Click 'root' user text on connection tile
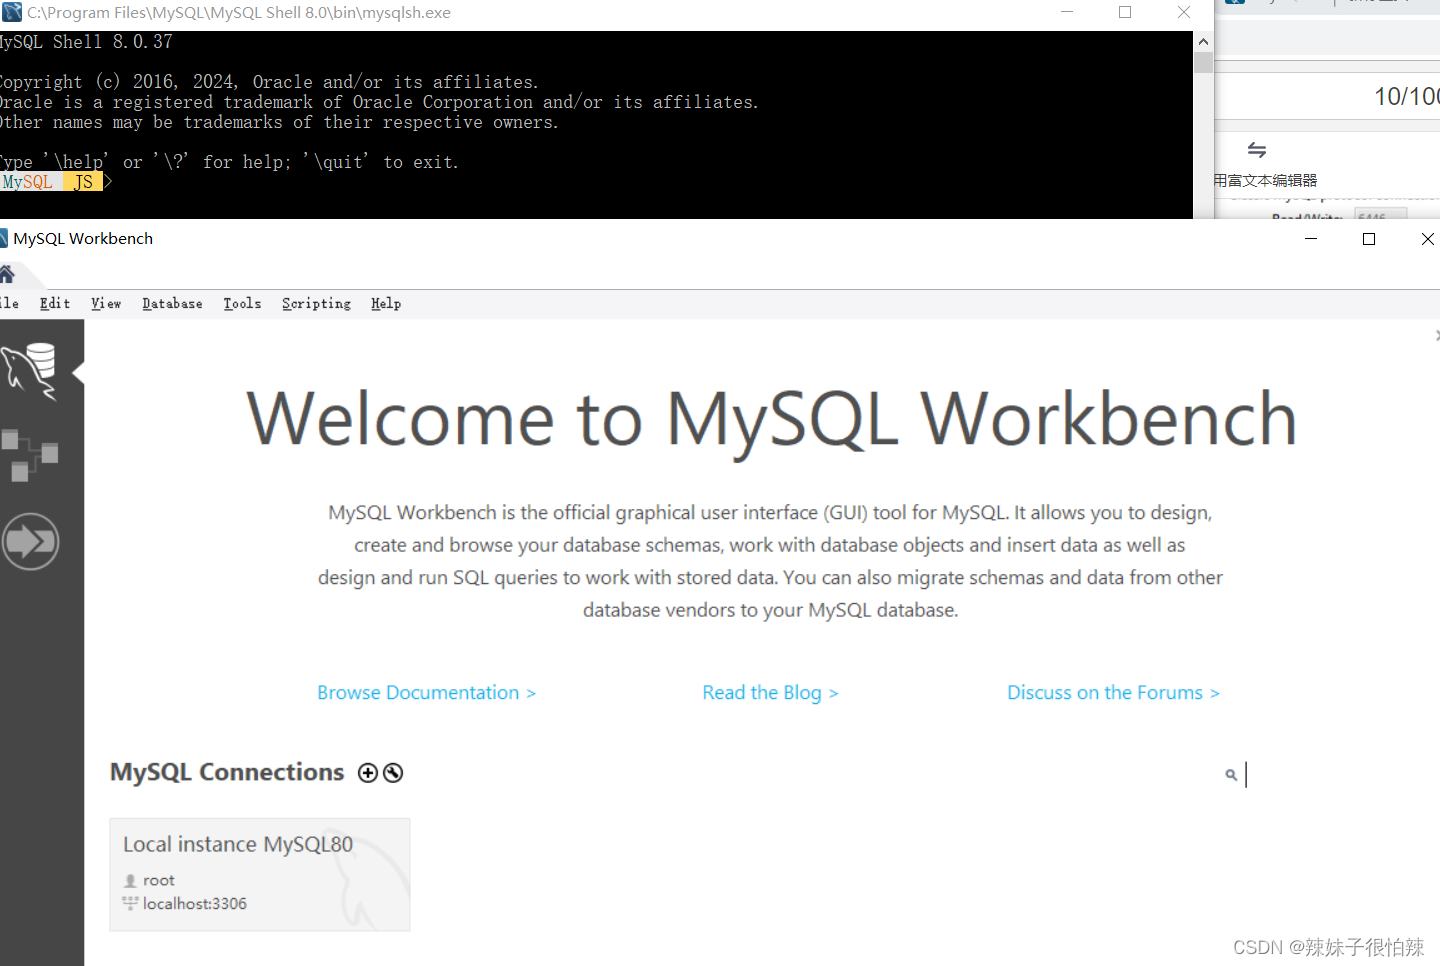 (x=159, y=880)
